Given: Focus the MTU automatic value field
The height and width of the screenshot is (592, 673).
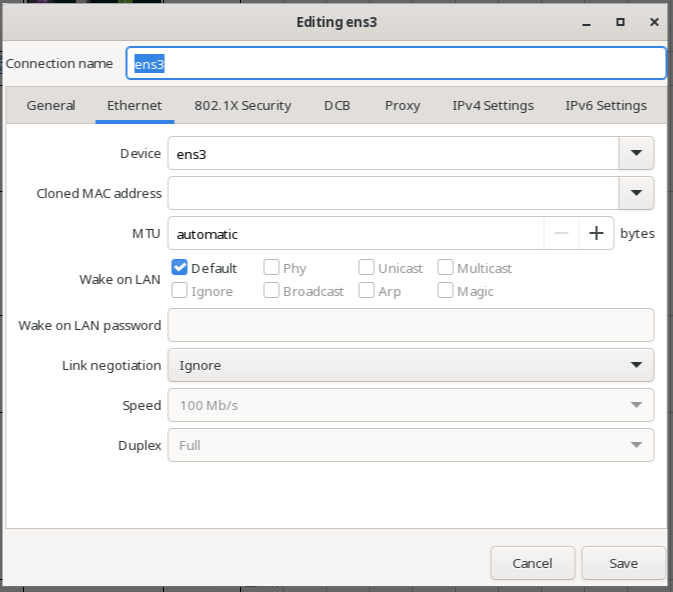Looking at the screenshot, I should tap(355, 233).
